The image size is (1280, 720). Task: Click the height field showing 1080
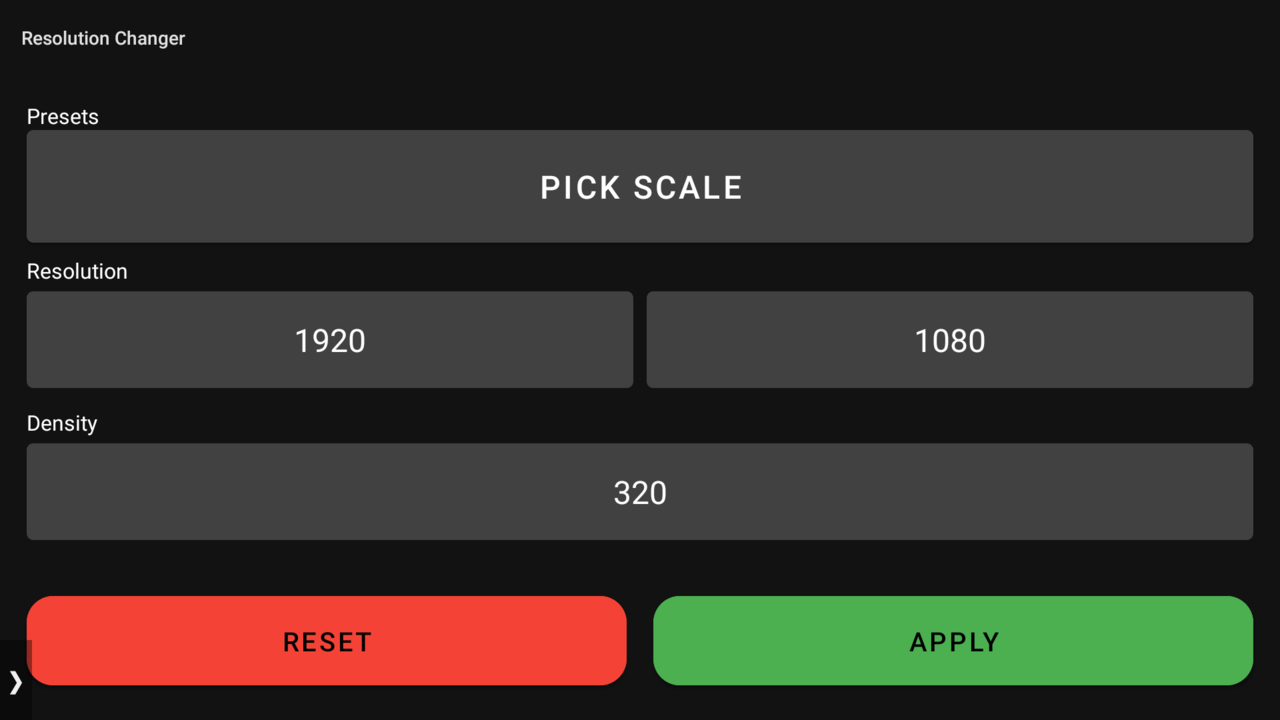click(x=950, y=341)
